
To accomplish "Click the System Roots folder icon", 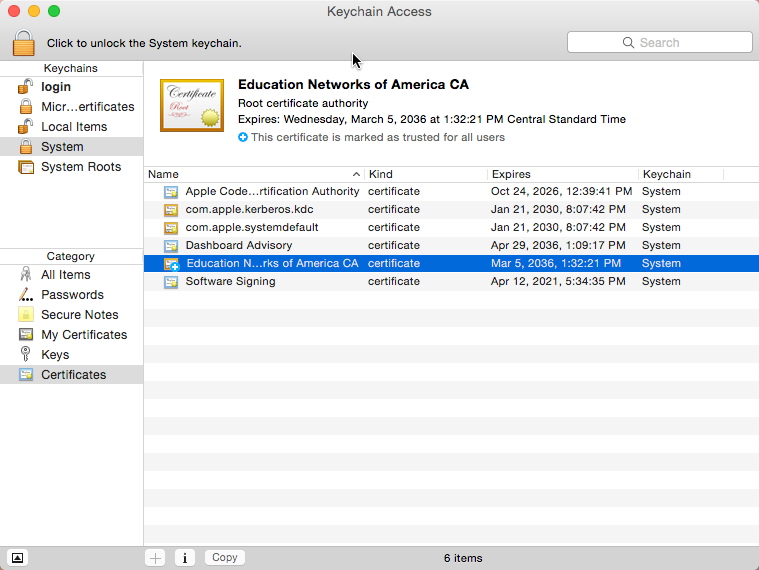I will click(x=26, y=166).
